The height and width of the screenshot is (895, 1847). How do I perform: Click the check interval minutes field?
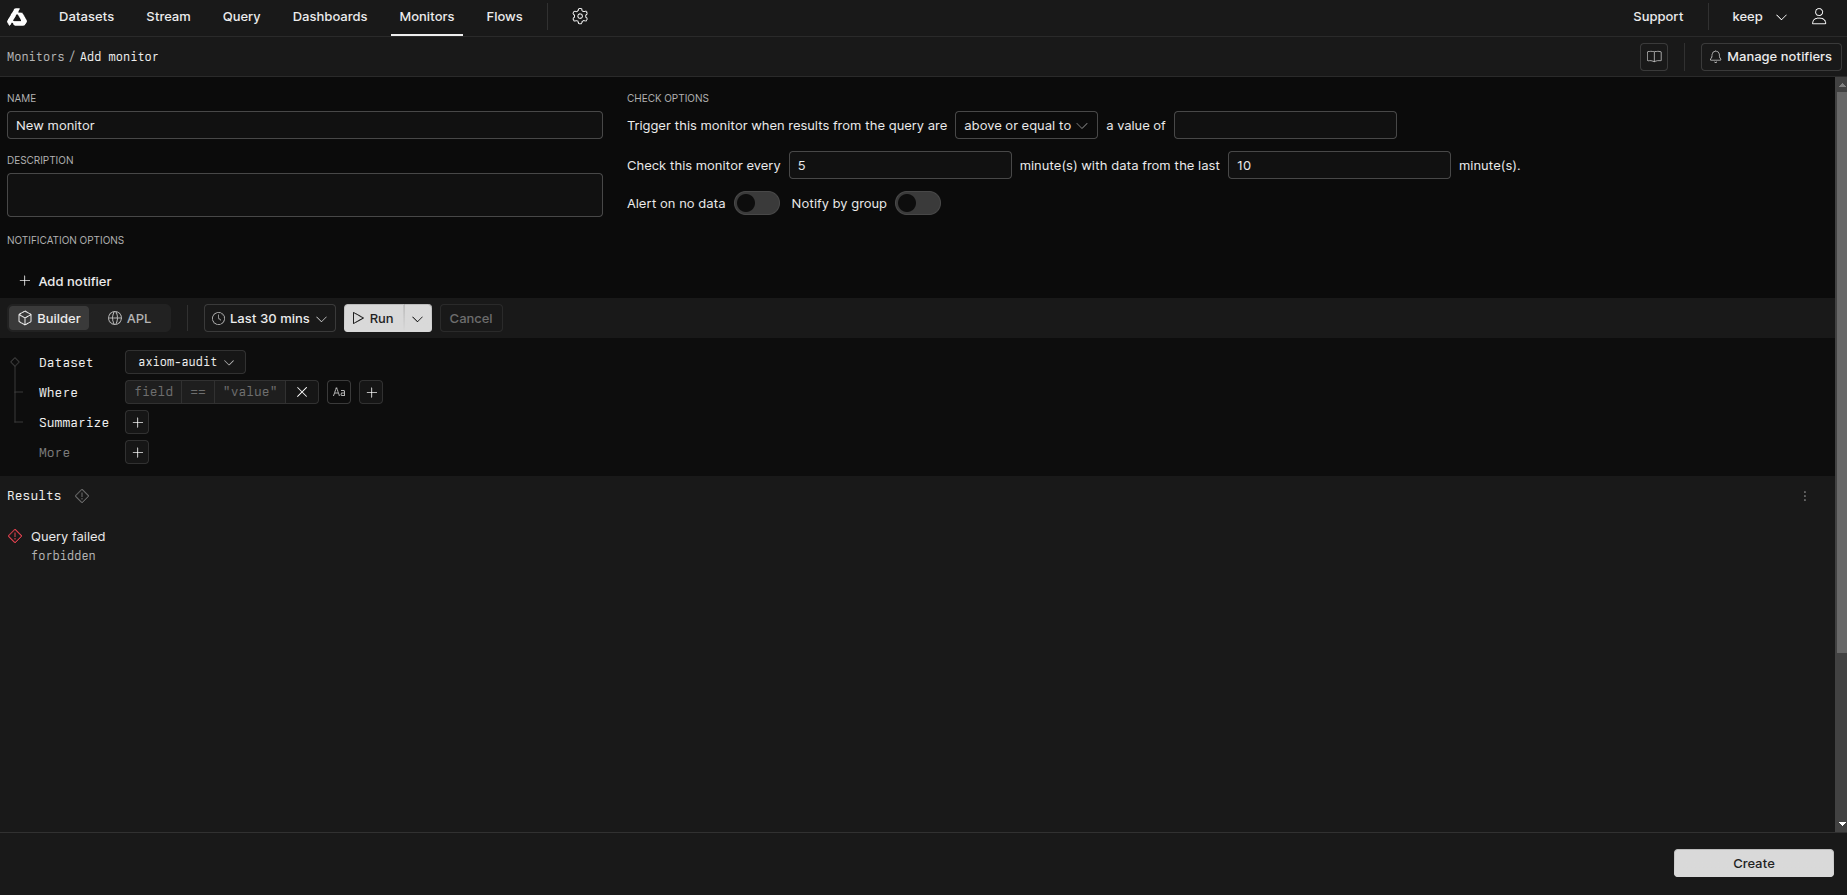click(x=900, y=165)
